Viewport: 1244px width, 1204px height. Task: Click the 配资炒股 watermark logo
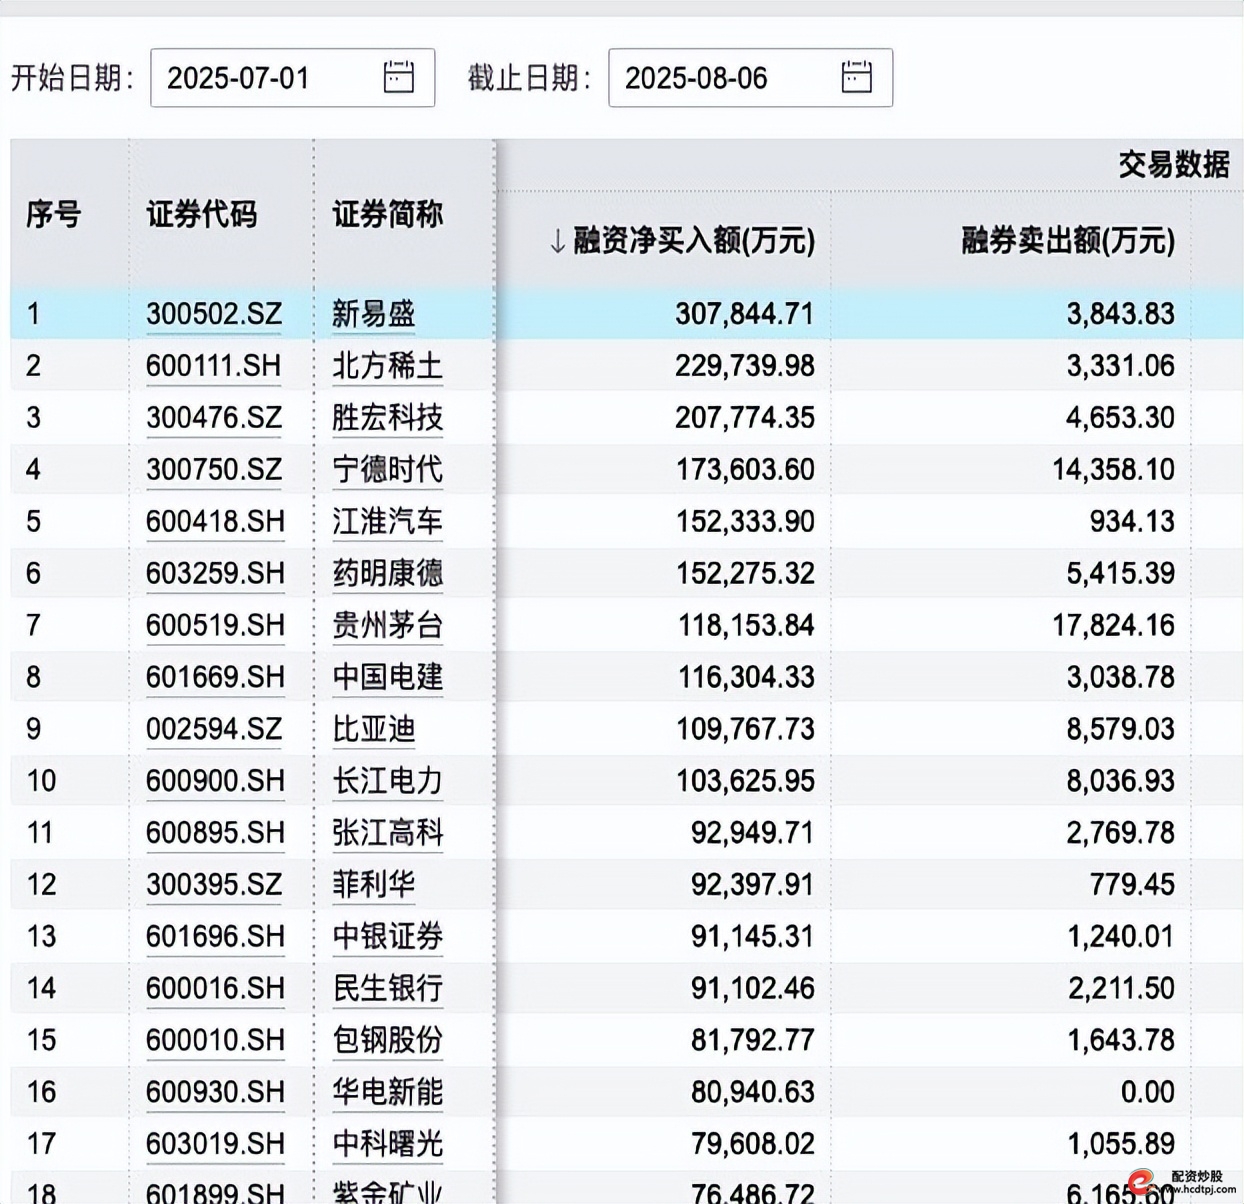click(1182, 1182)
